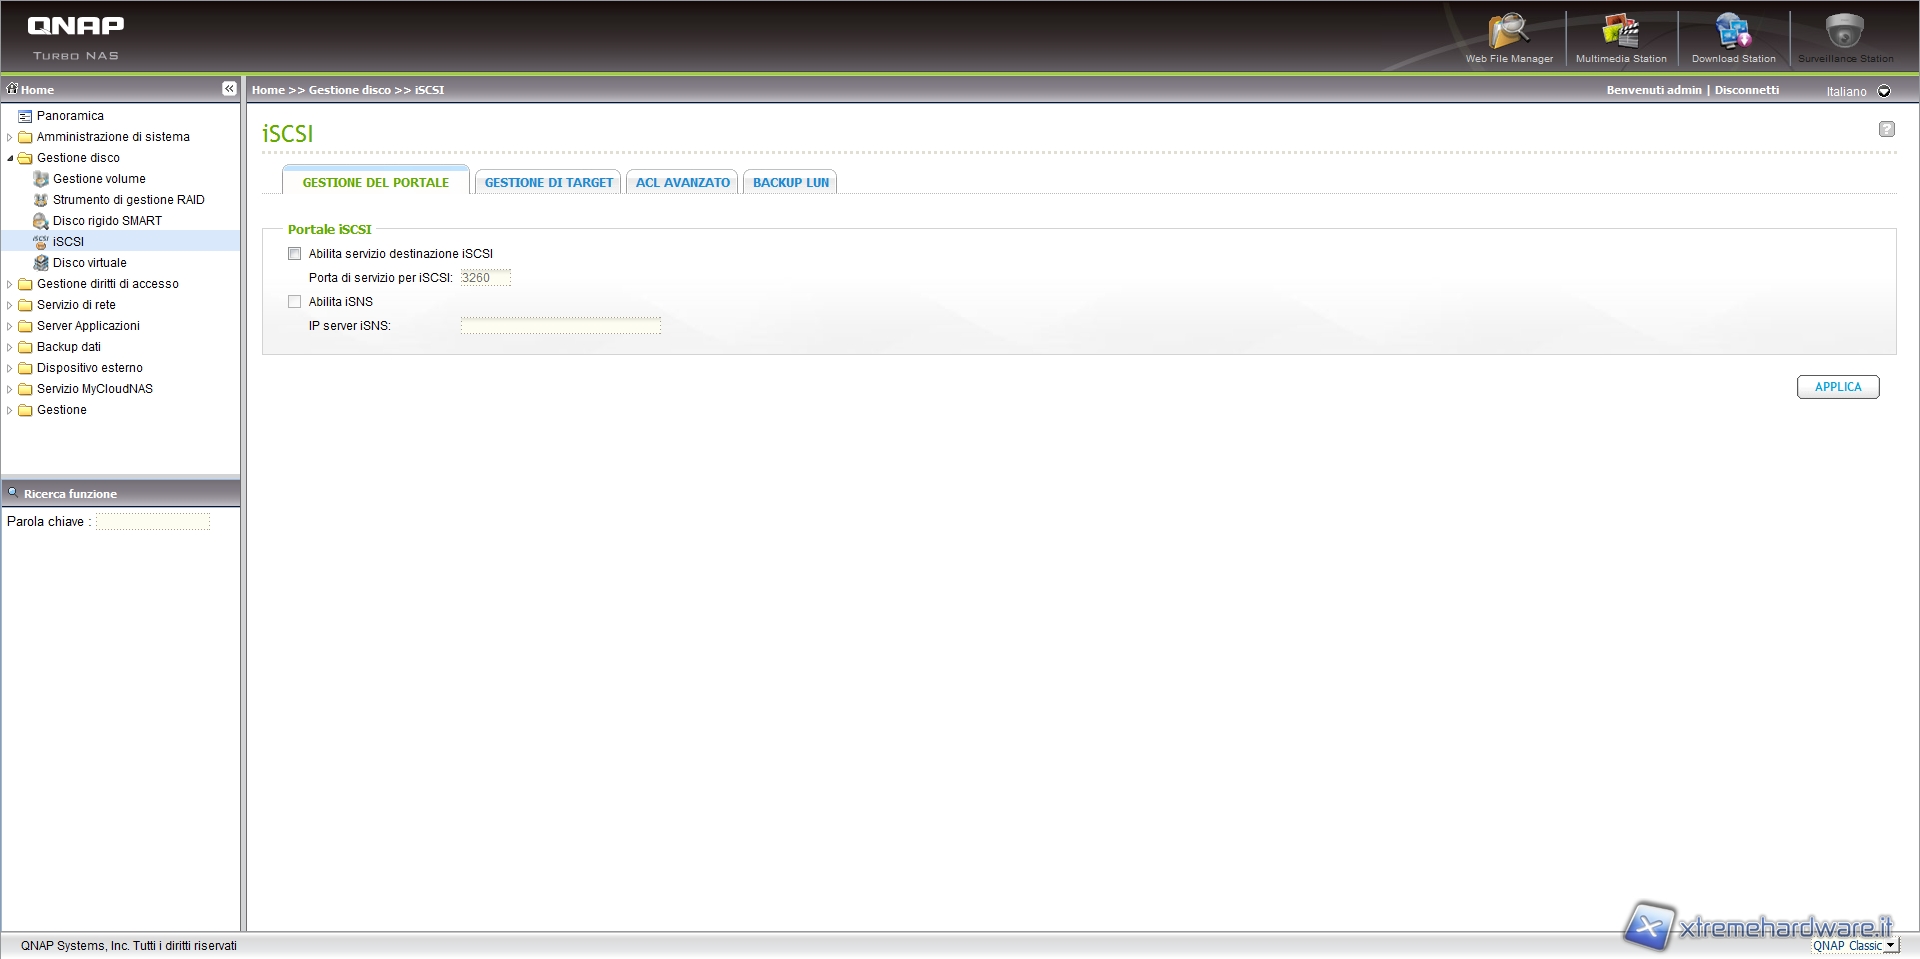1920x959 pixels.
Task: Enable iSCSI target service checkbox
Action: coord(295,254)
